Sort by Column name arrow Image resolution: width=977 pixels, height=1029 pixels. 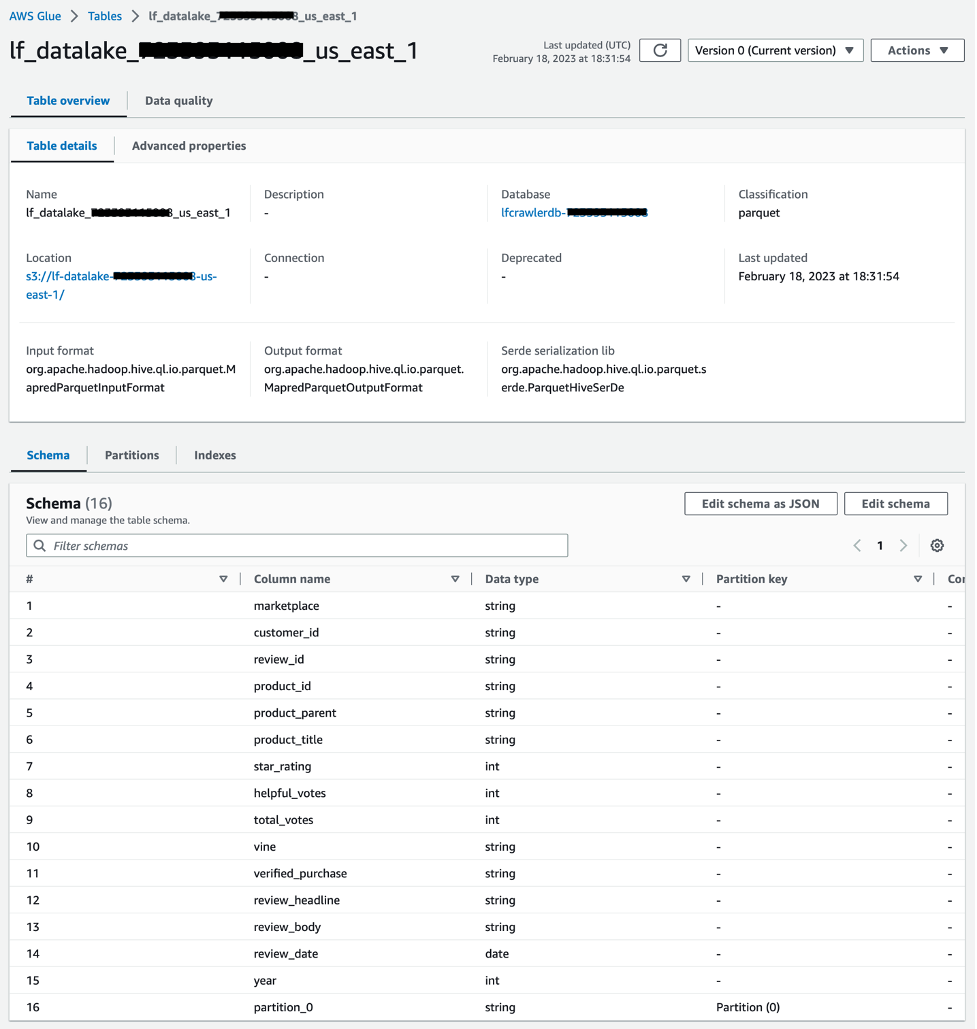[456, 579]
